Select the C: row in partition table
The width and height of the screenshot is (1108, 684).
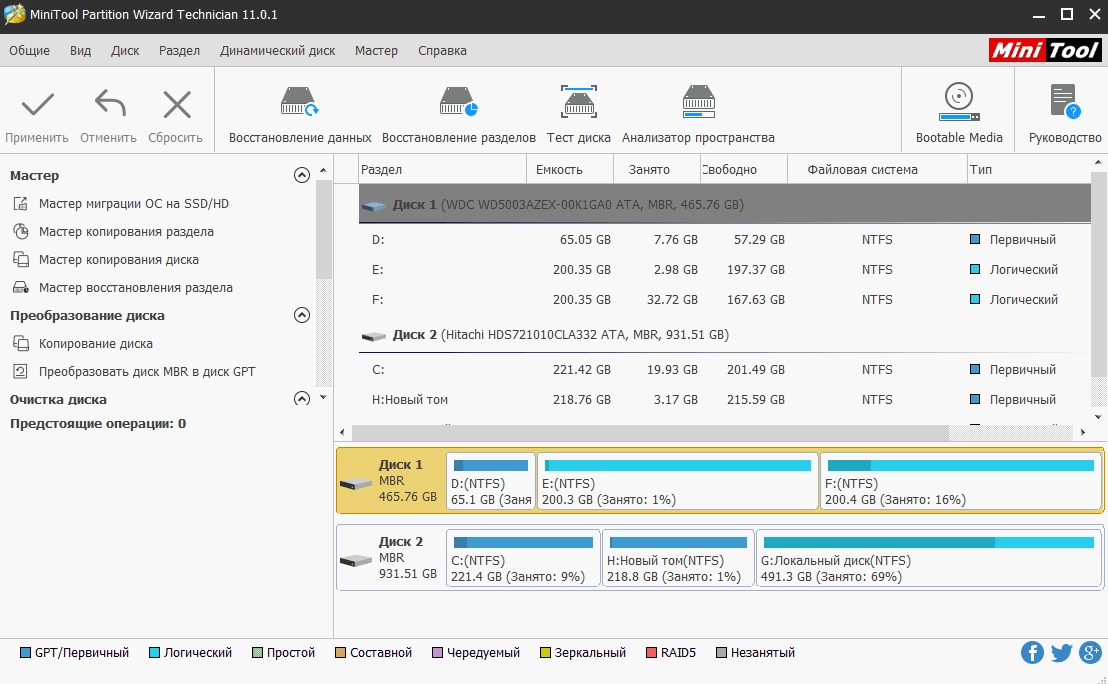pyautogui.click(x=724, y=370)
